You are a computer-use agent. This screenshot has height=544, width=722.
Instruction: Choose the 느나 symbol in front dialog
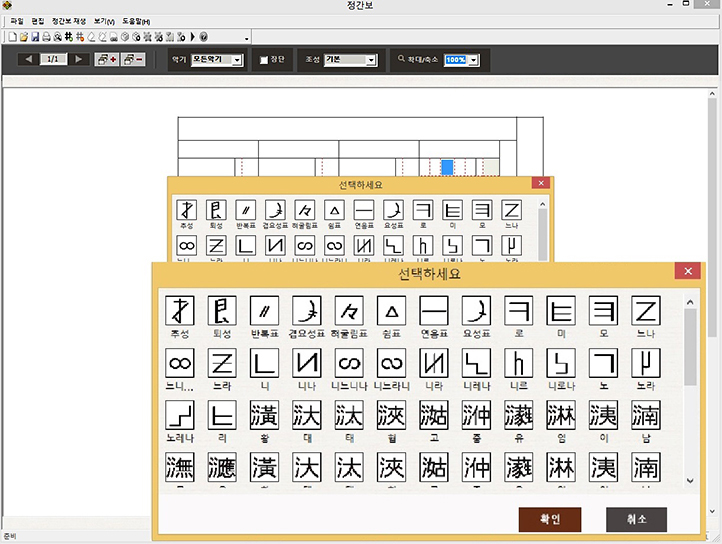[646, 310]
